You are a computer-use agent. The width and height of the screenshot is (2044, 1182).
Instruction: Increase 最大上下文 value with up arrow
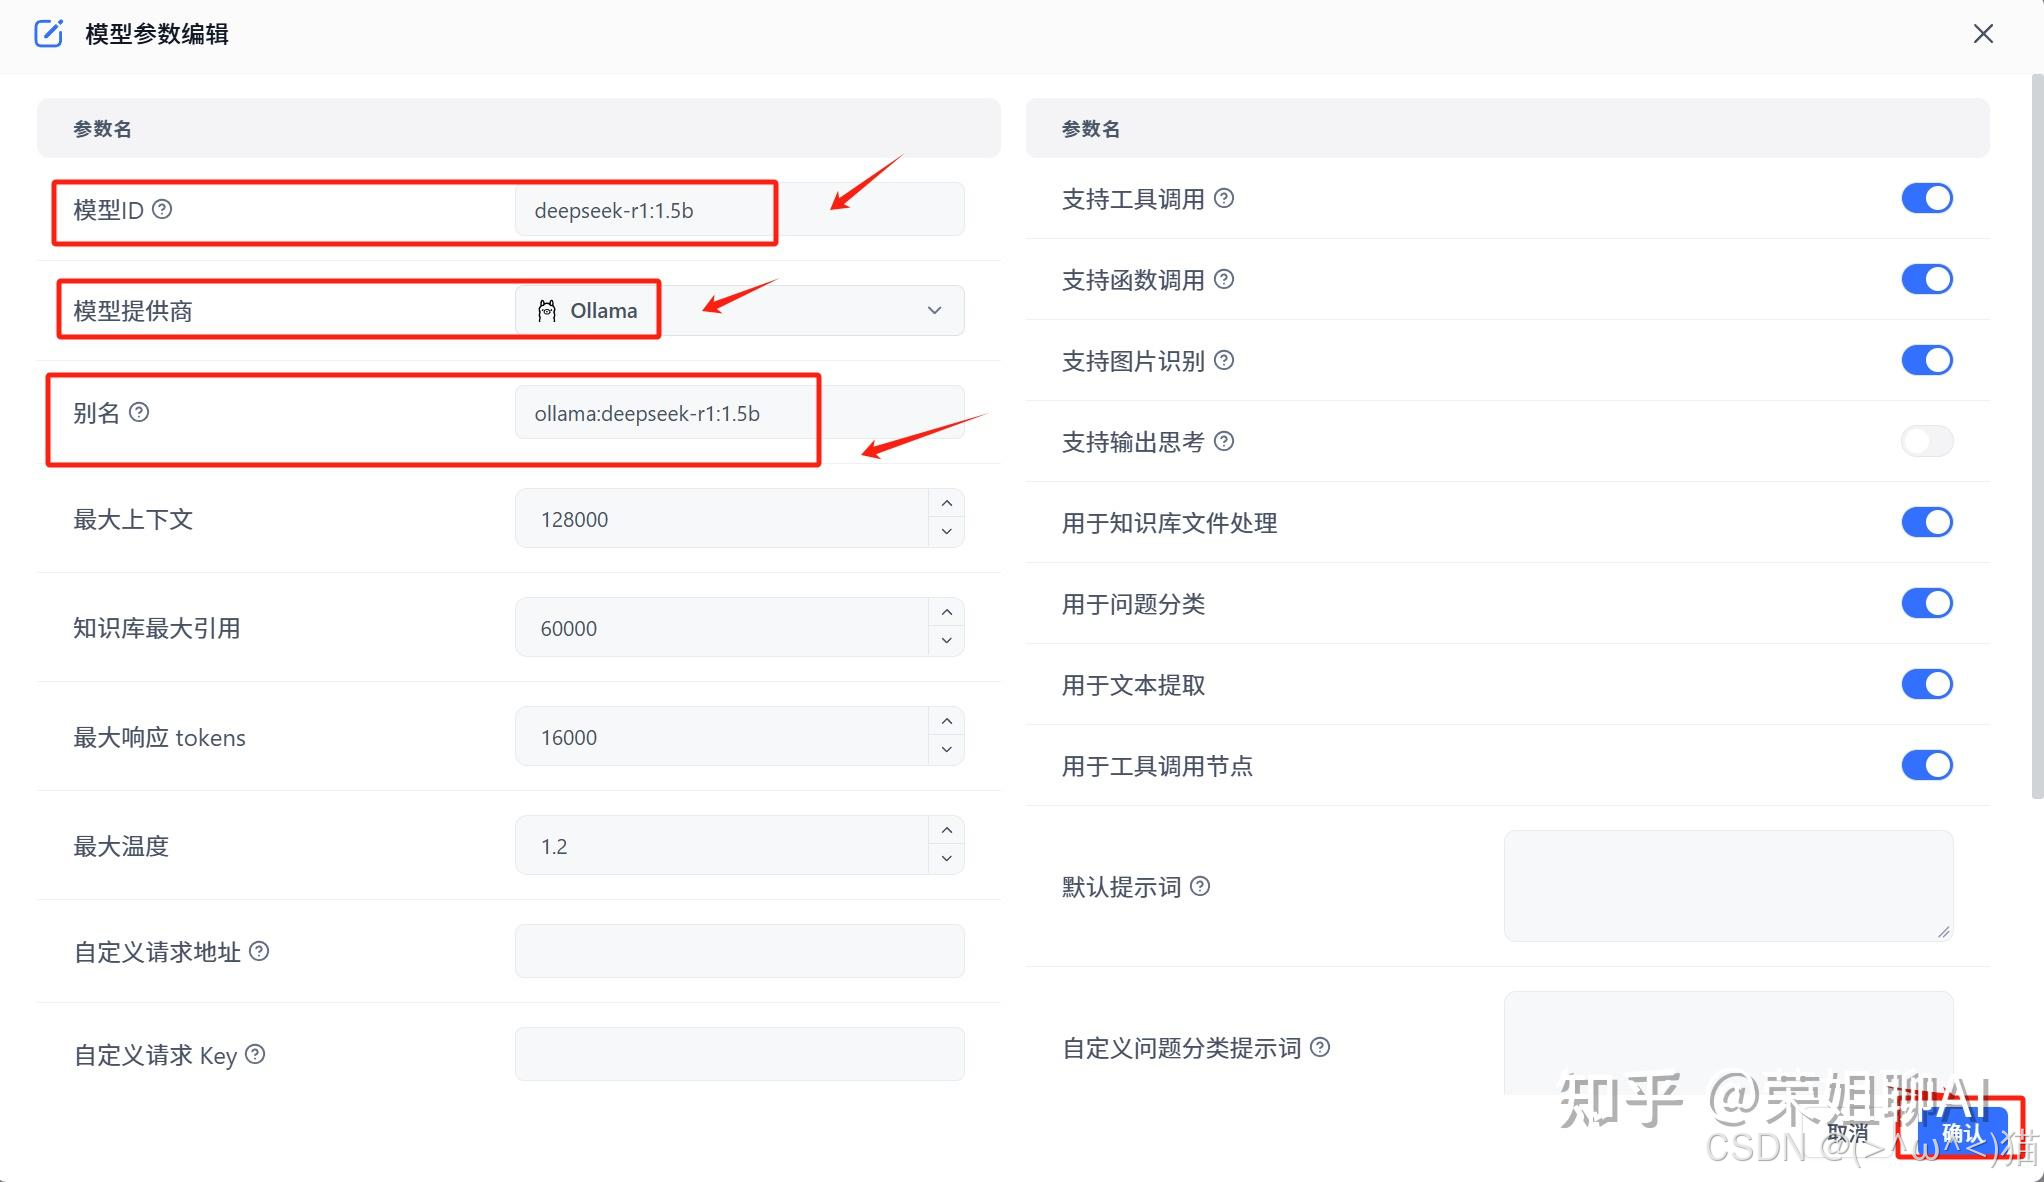point(946,504)
